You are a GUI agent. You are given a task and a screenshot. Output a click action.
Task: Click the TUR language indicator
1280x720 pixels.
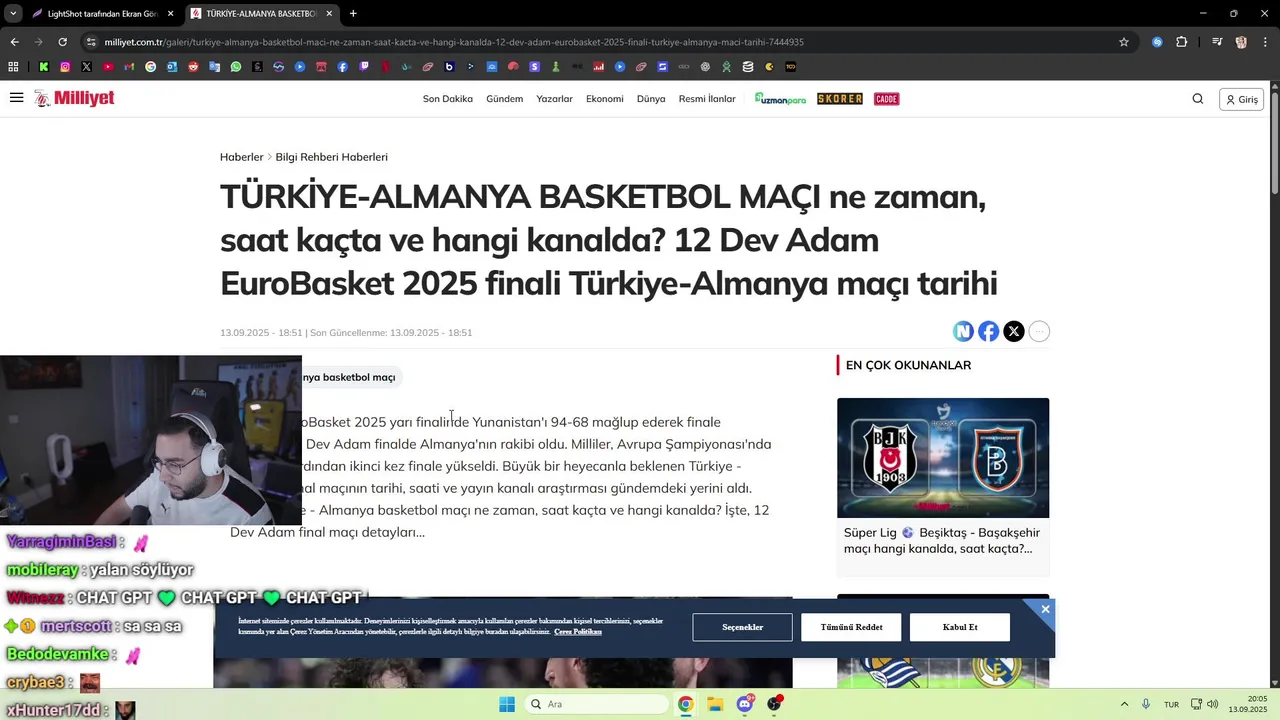(1171, 704)
